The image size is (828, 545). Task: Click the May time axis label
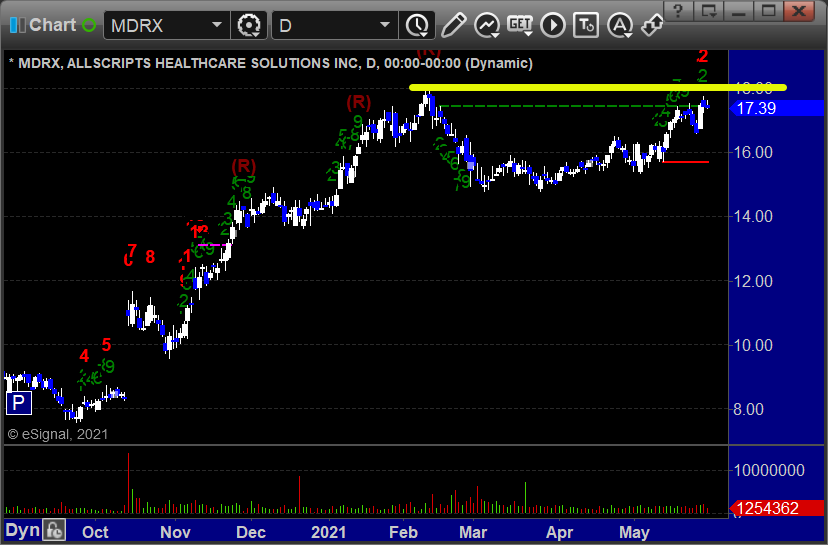click(x=634, y=532)
